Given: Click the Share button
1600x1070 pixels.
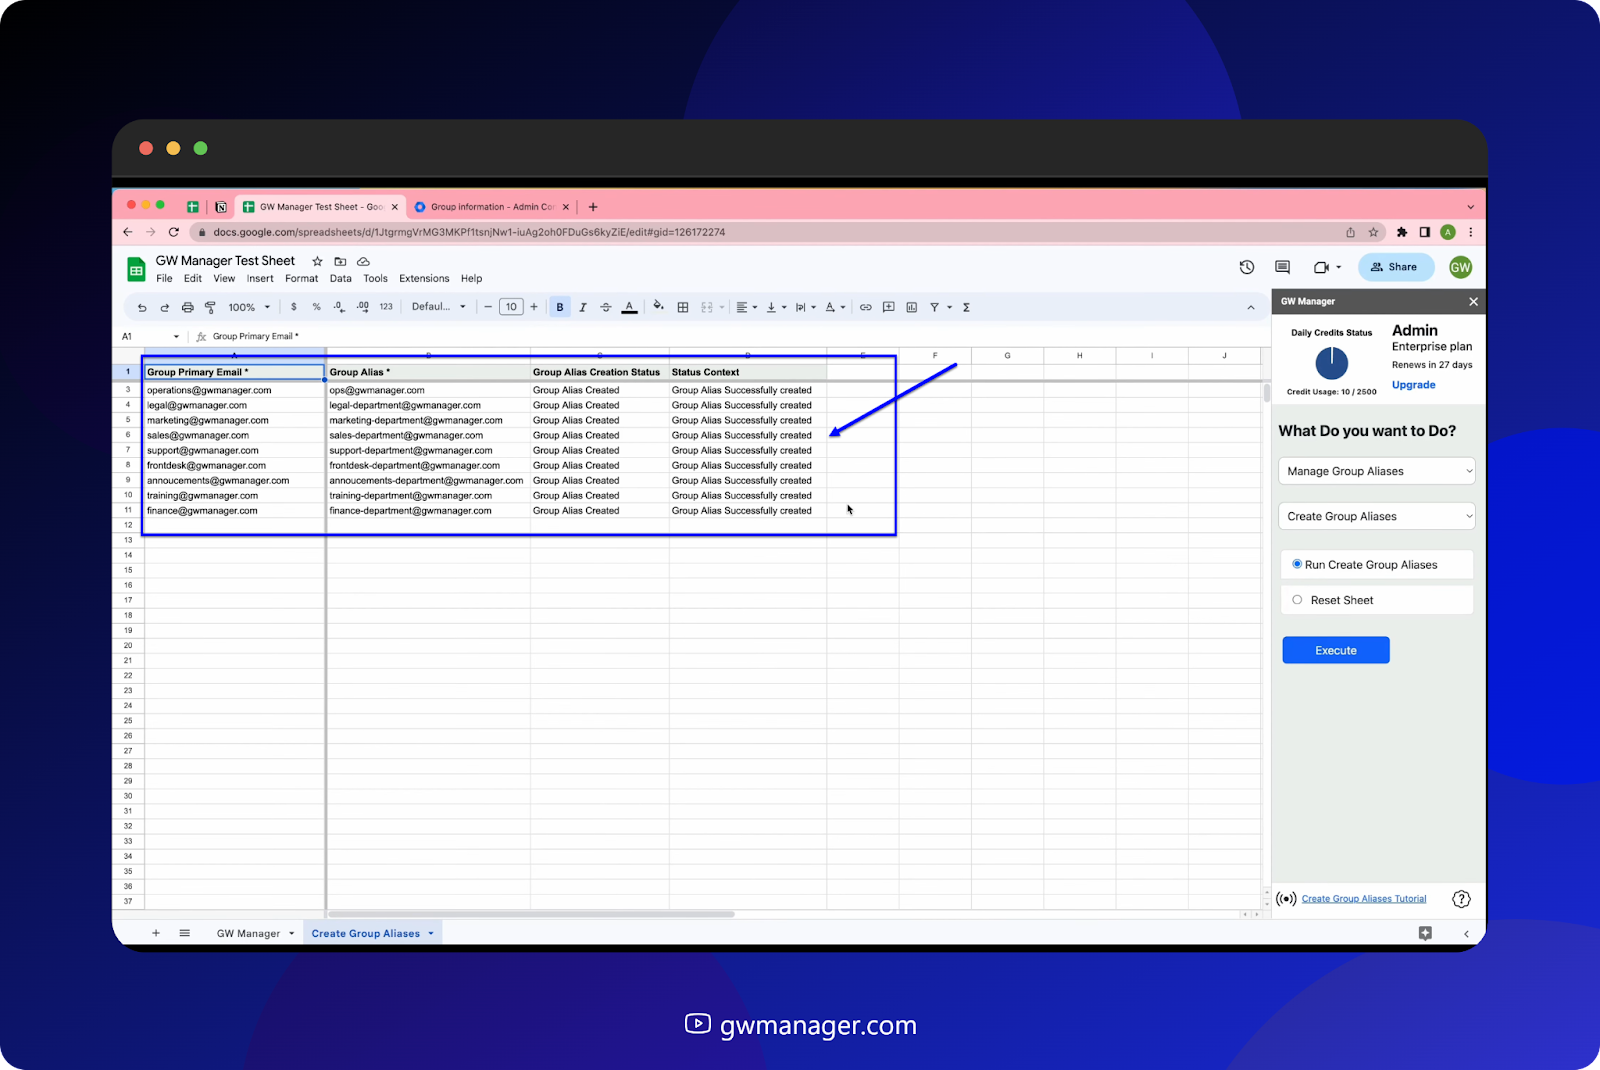Looking at the screenshot, I should pos(1395,267).
